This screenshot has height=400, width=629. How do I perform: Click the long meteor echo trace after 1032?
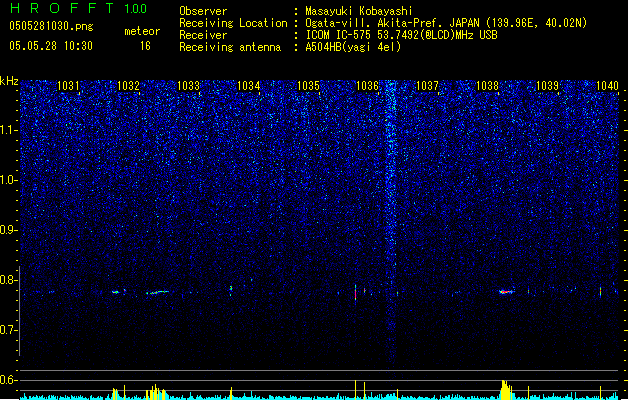click(x=157, y=292)
